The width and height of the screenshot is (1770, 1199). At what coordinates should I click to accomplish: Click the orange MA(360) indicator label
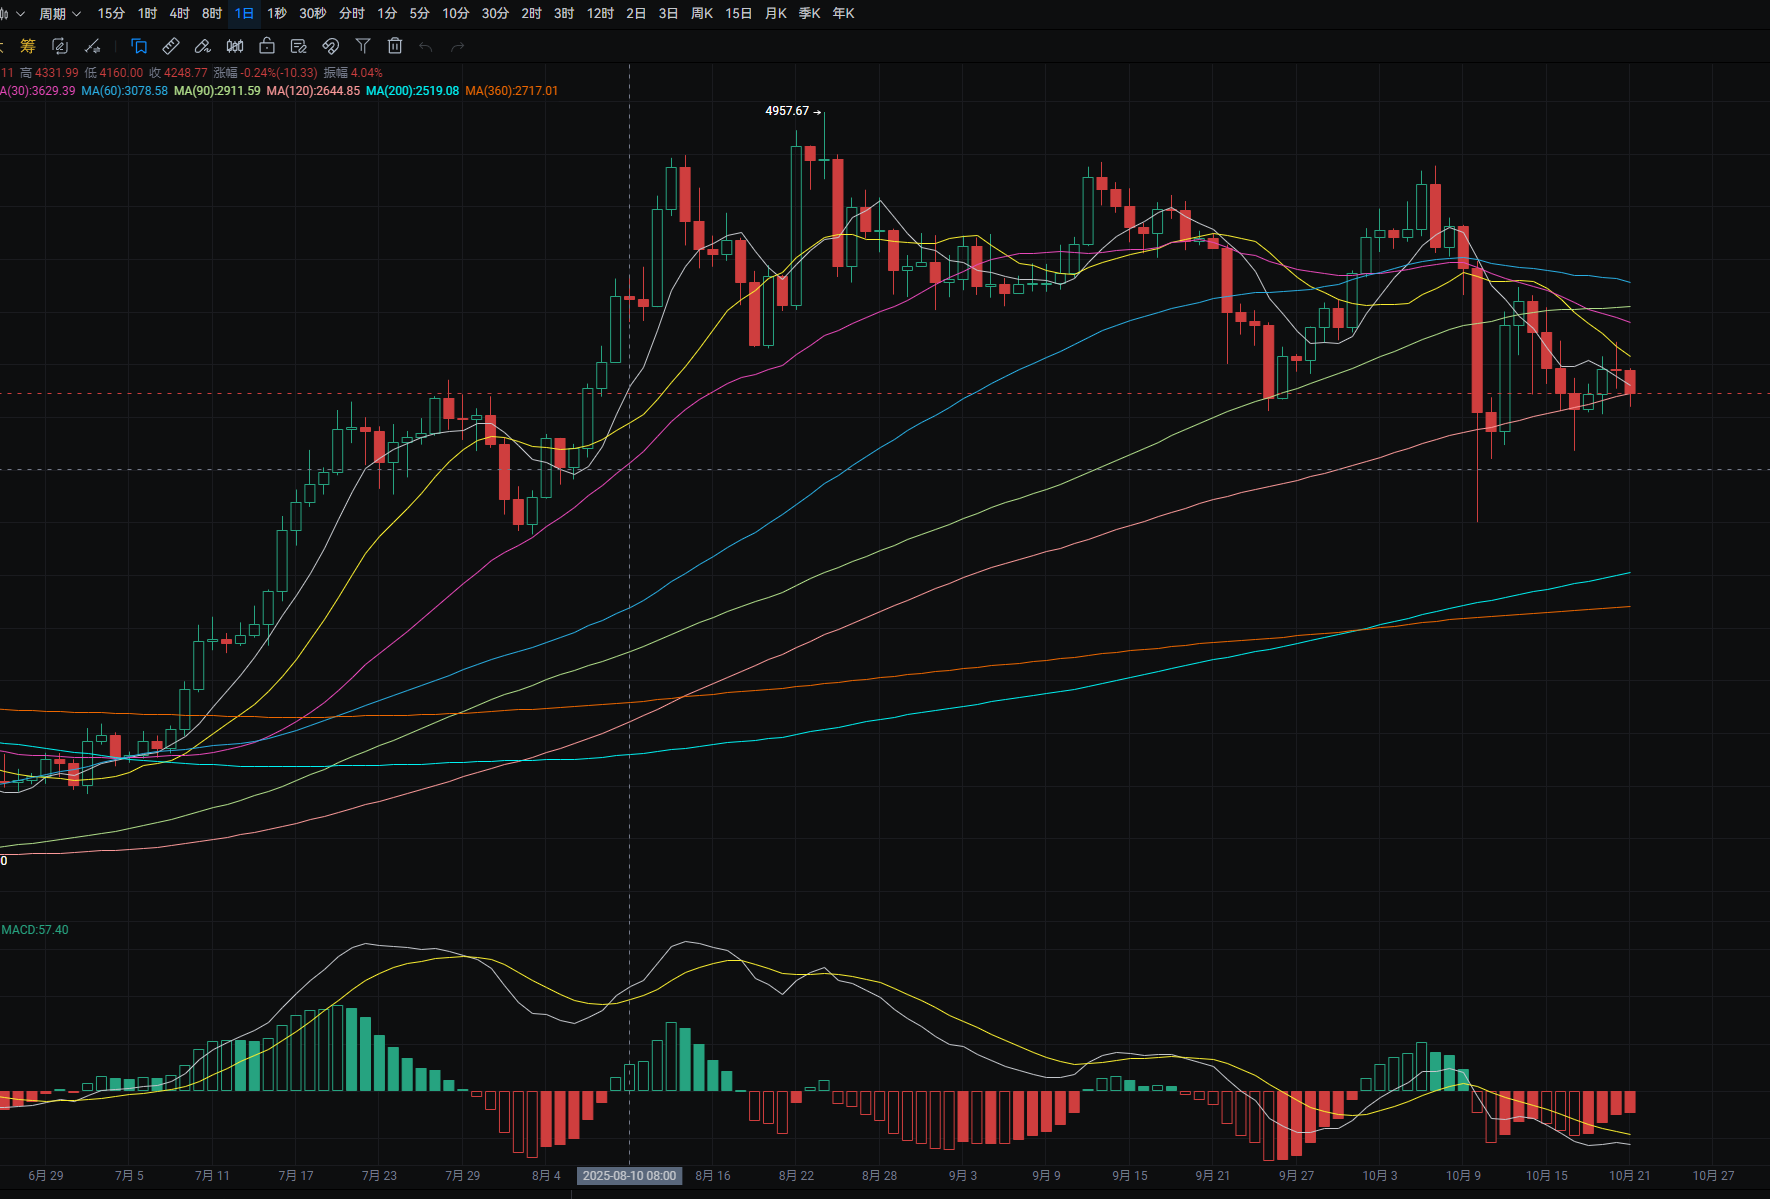pyautogui.click(x=511, y=91)
